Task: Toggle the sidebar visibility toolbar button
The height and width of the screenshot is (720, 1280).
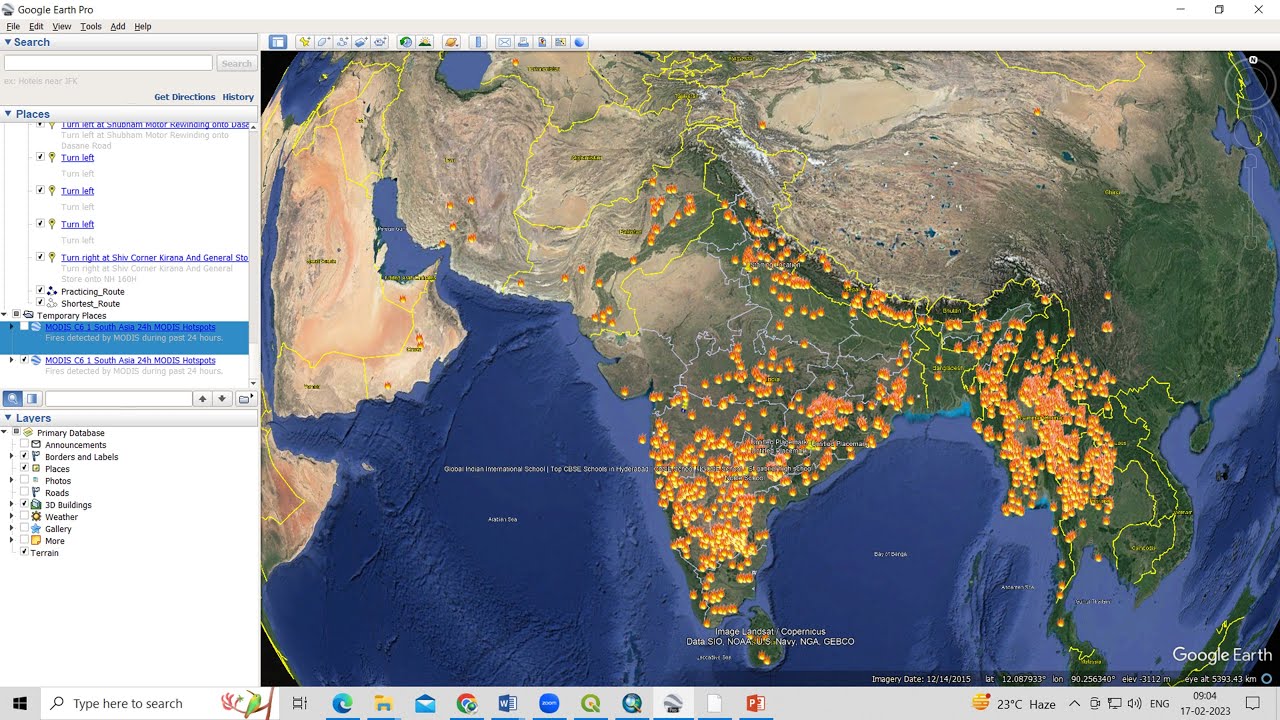Action: click(x=278, y=42)
